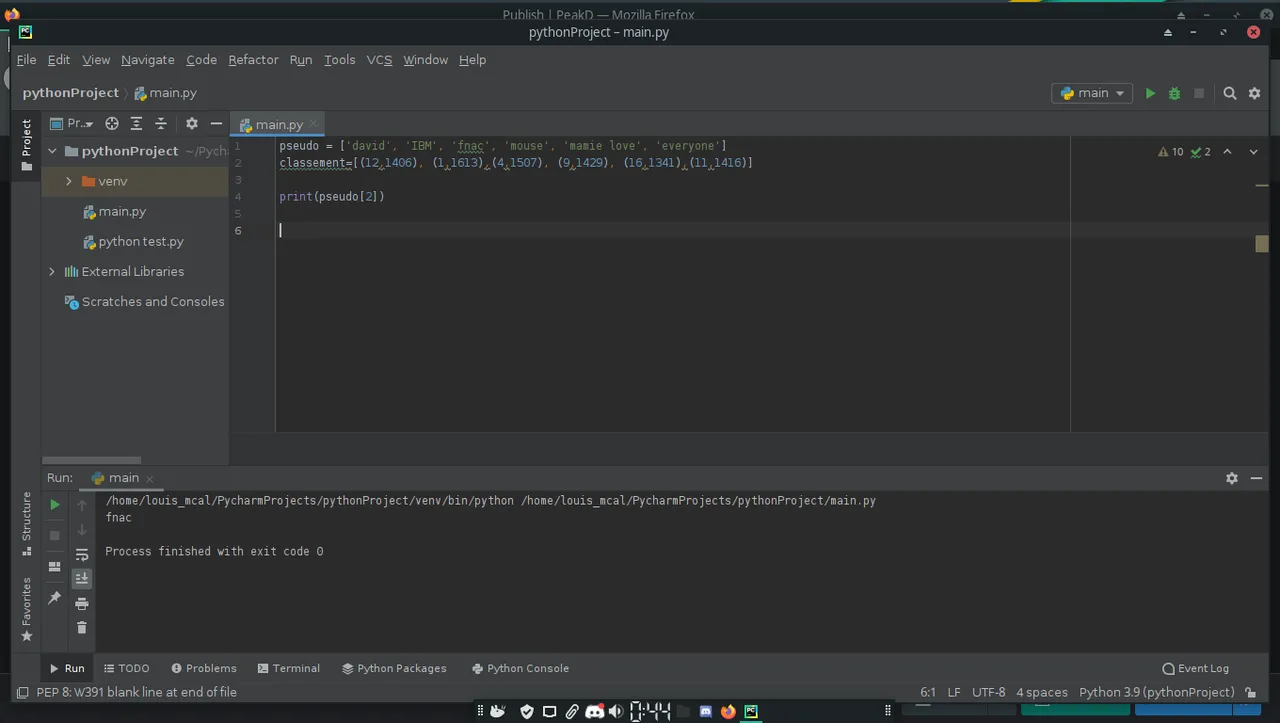Toggle the Favorites tool window side tab
This screenshot has width=1280, height=723.
pyautogui.click(x=27, y=610)
